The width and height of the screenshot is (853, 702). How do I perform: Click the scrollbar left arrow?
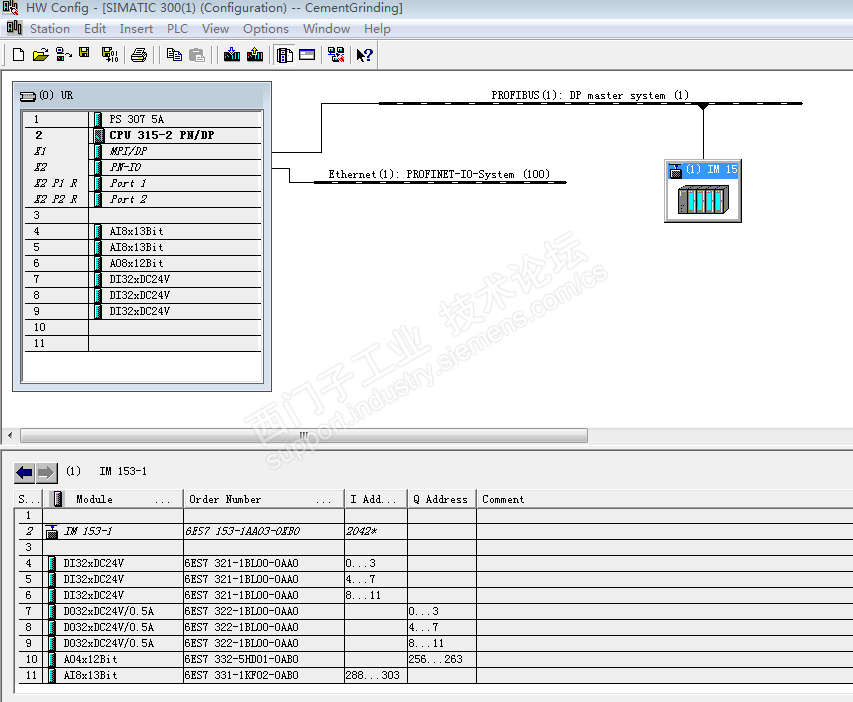10,435
